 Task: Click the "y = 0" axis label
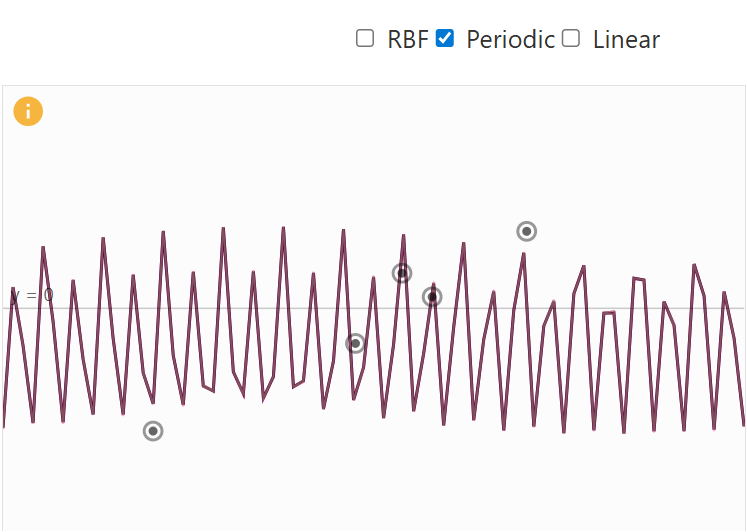tap(32, 295)
